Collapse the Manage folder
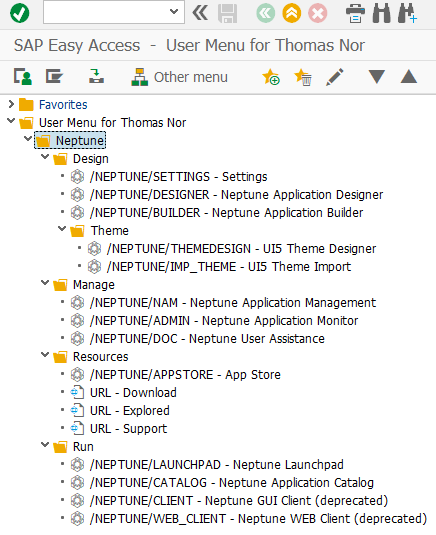Screen dimensions: 436x535 click(x=45, y=283)
